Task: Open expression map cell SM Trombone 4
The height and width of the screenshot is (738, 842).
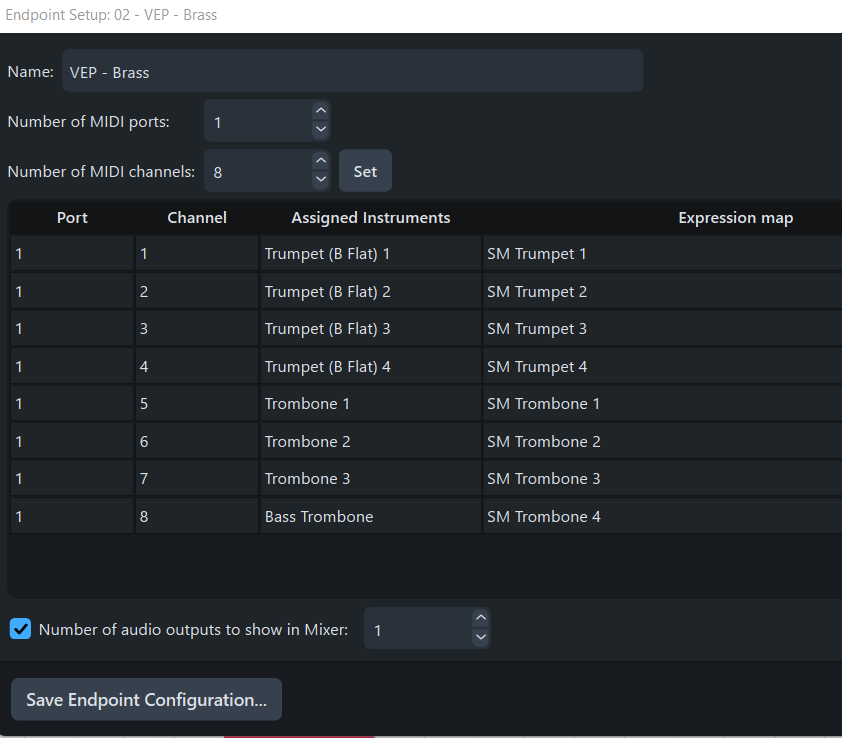Action: point(660,517)
